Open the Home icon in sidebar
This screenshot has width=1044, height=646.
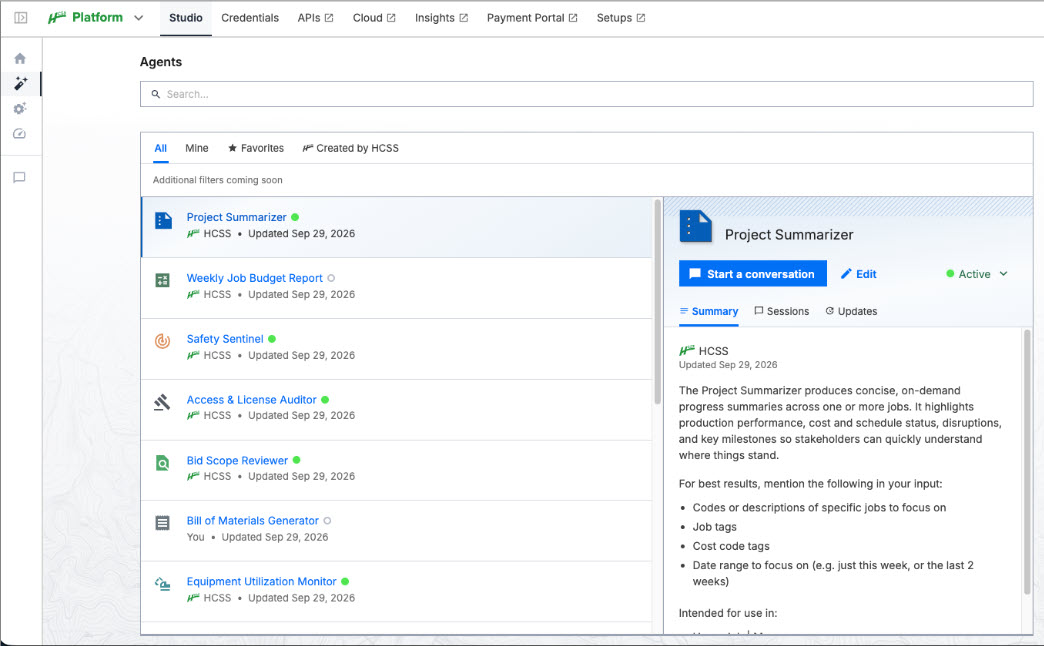coord(20,59)
